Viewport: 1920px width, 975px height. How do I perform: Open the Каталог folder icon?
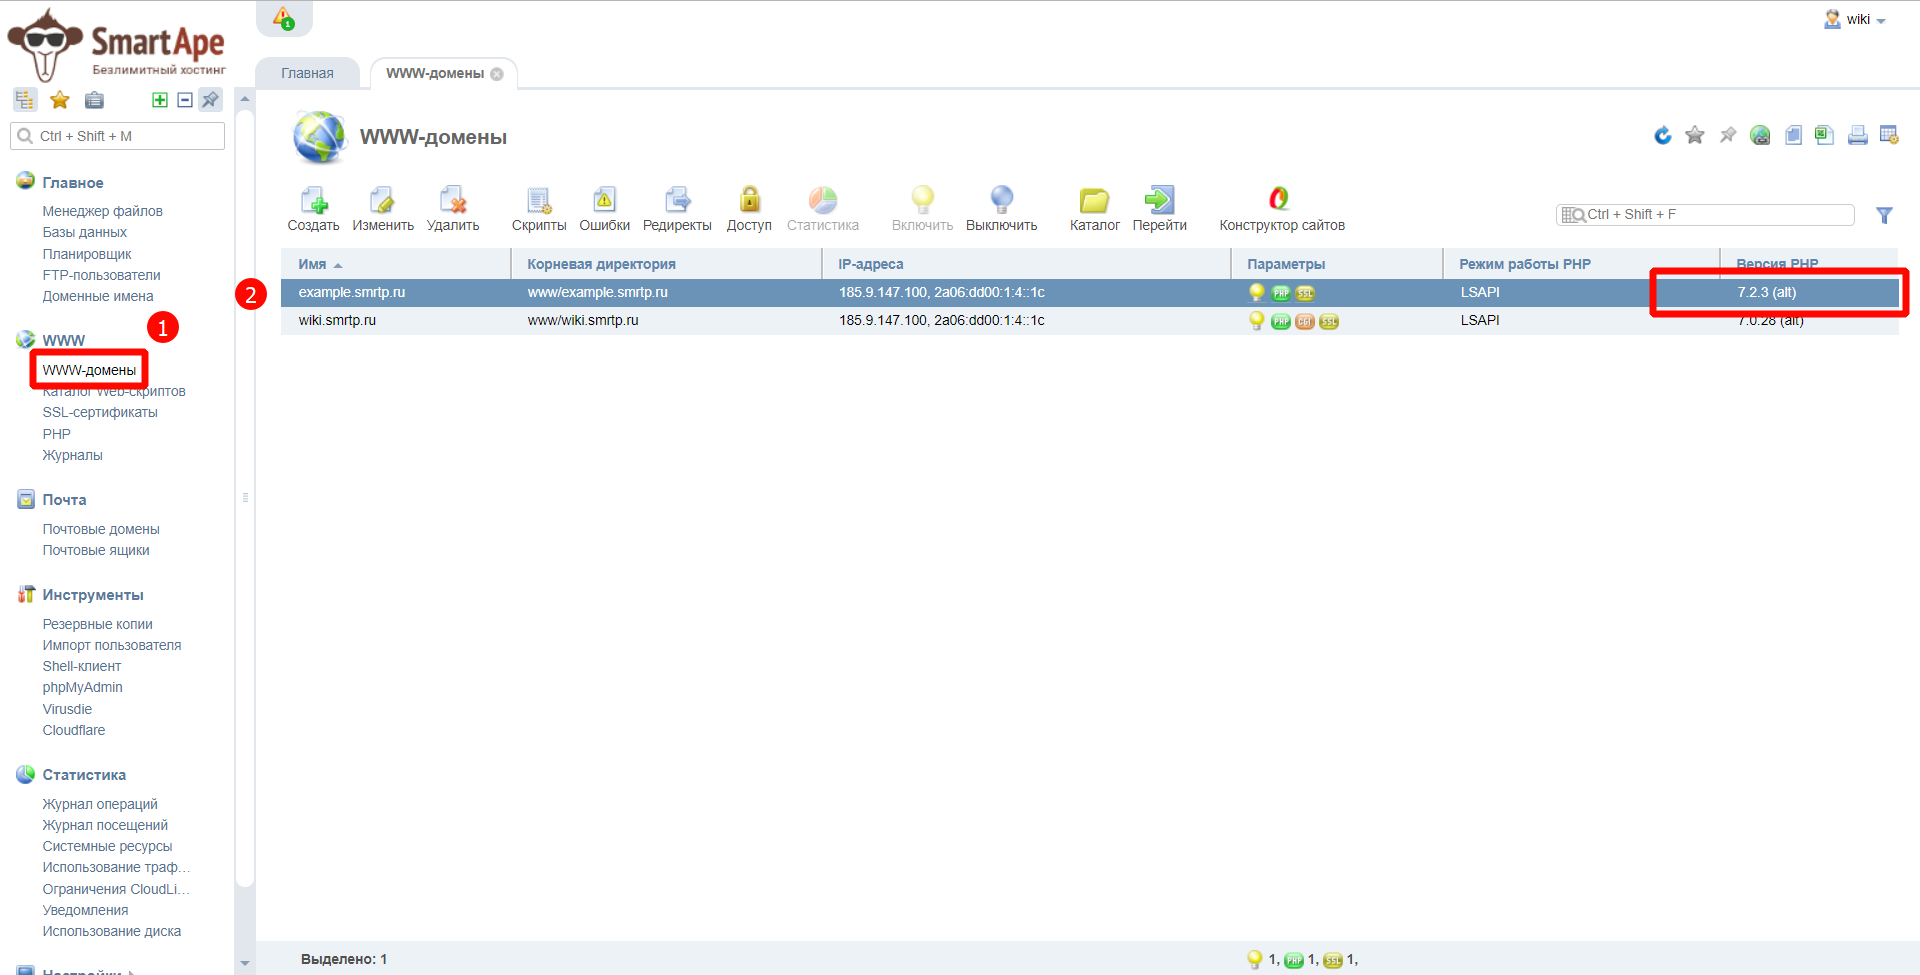pos(1094,201)
